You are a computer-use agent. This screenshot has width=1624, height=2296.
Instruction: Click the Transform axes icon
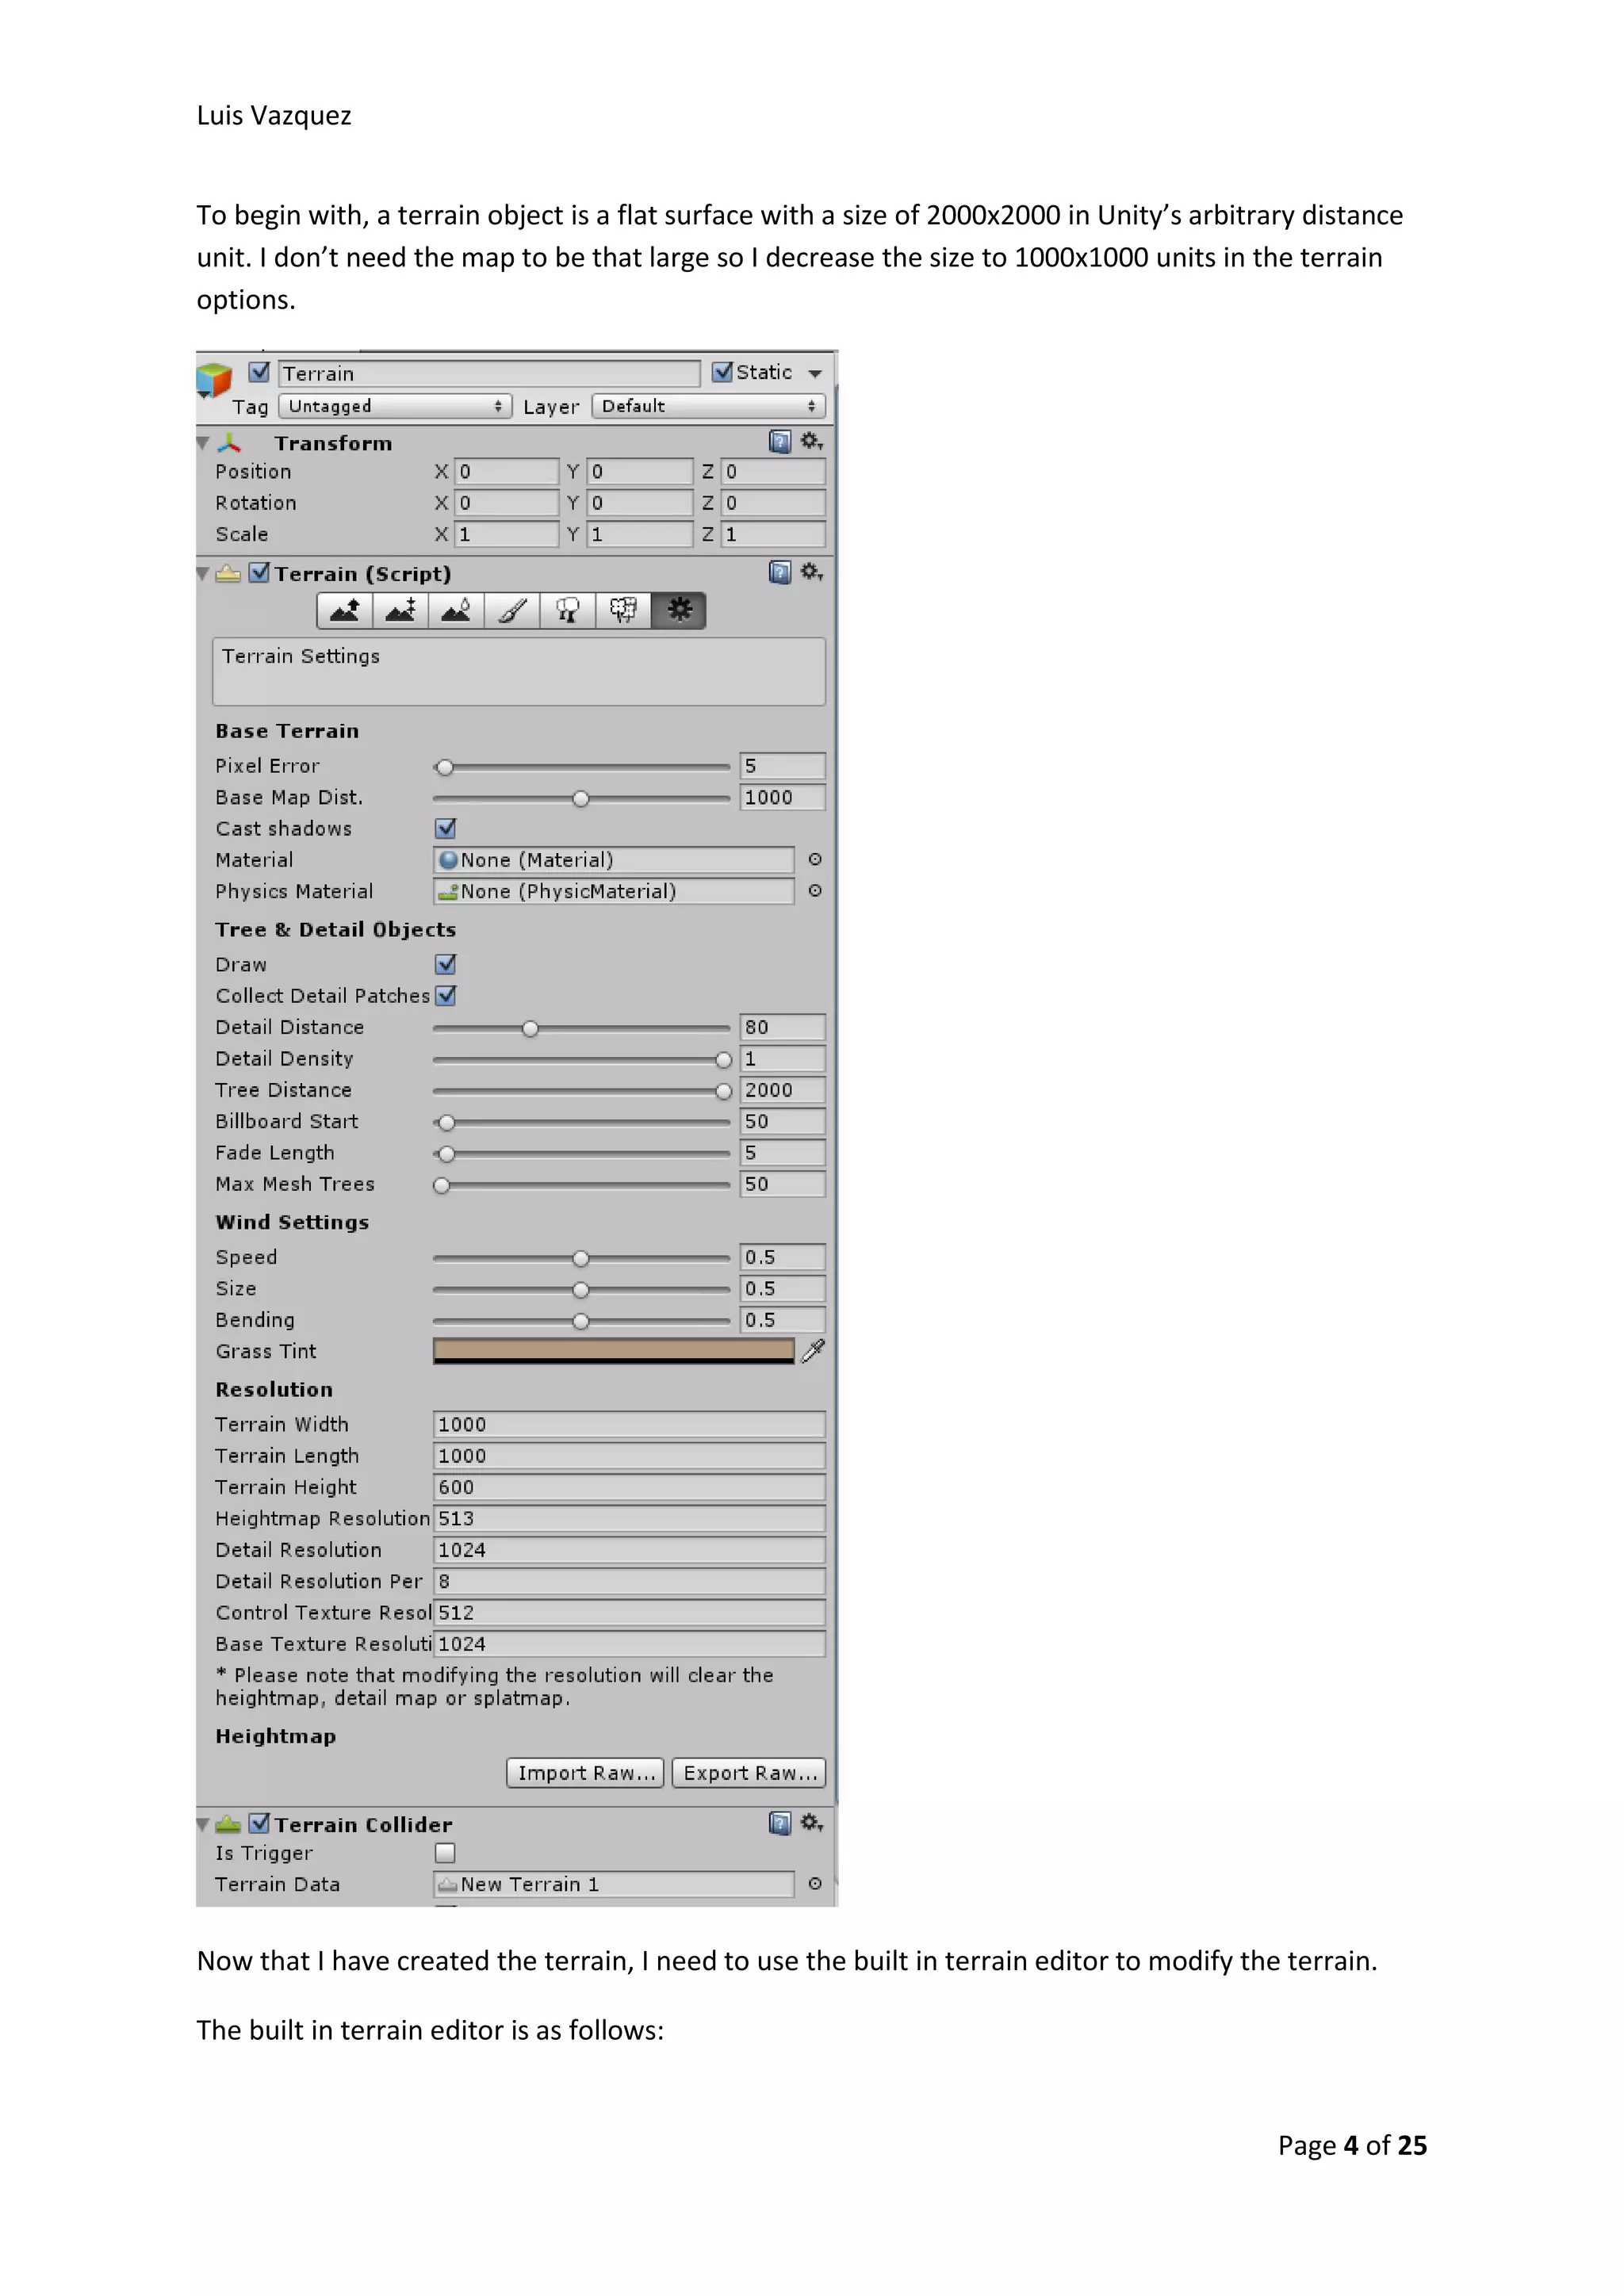[230, 443]
